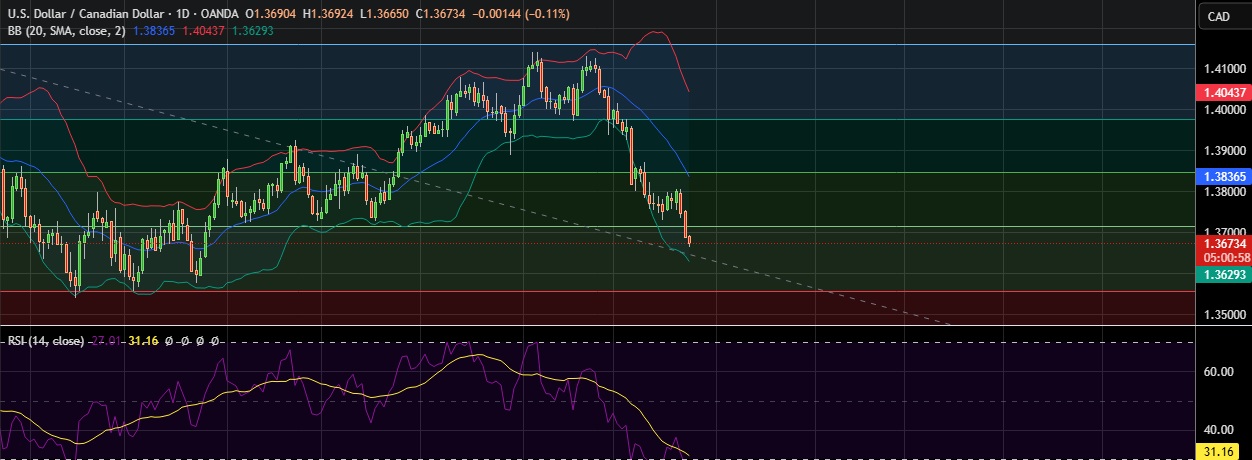Click the red 1.40437 price axis label
The image size is (1252, 460).
[x=1222, y=92]
